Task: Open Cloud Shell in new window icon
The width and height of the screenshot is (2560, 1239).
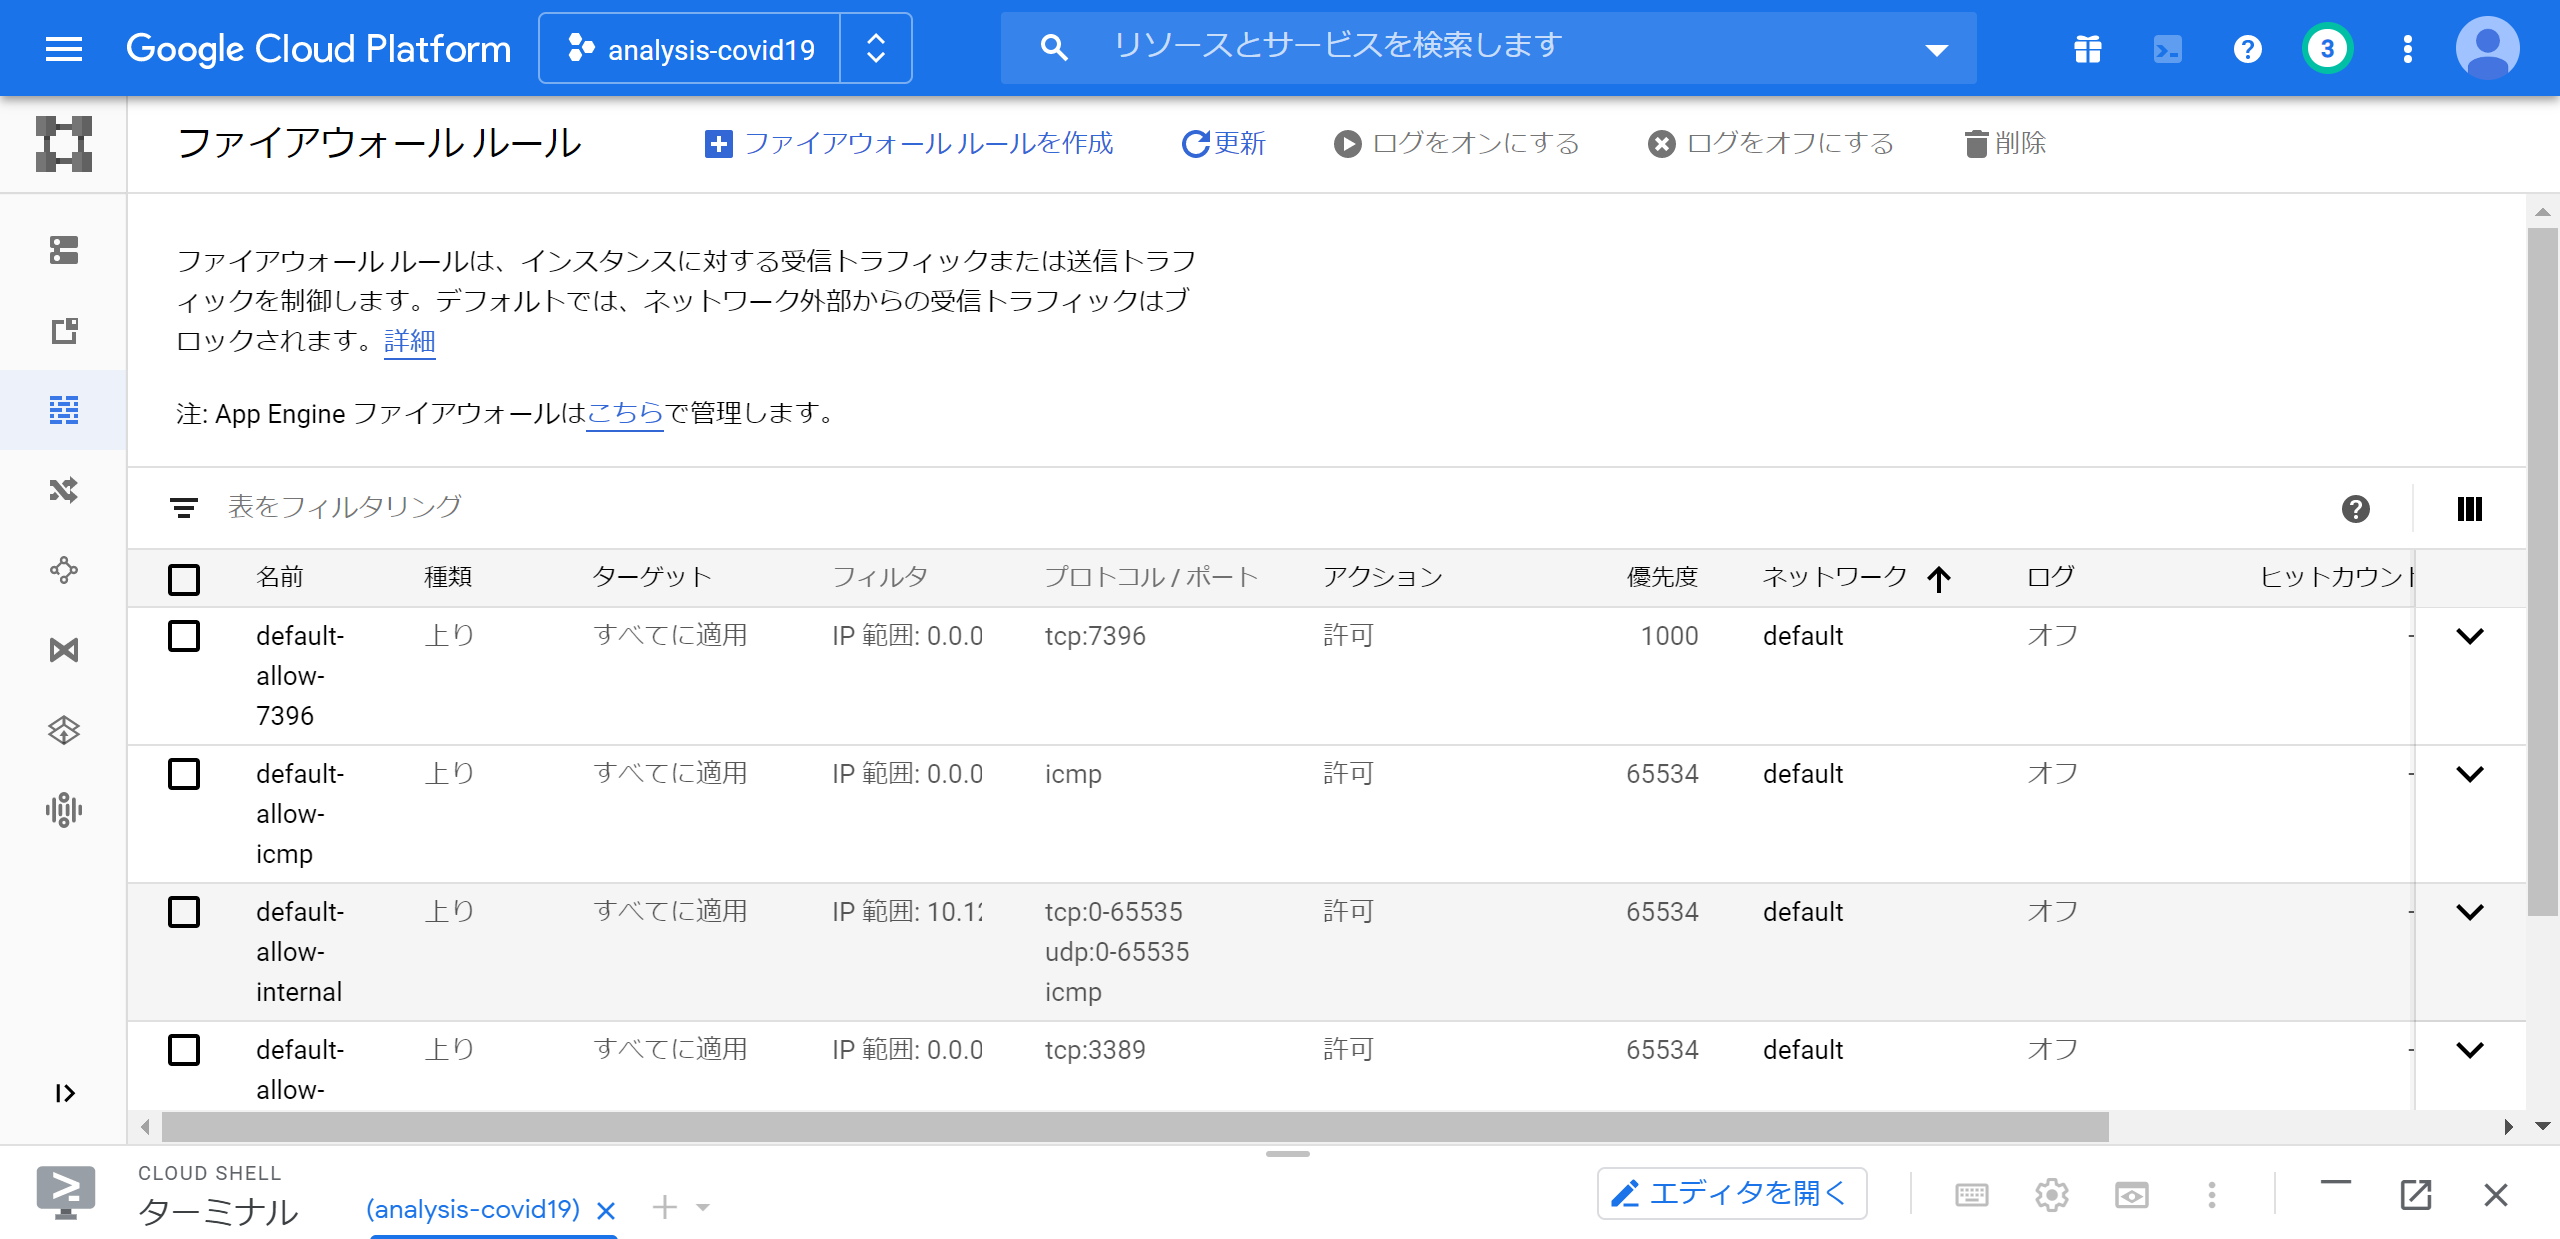Action: (2415, 1194)
